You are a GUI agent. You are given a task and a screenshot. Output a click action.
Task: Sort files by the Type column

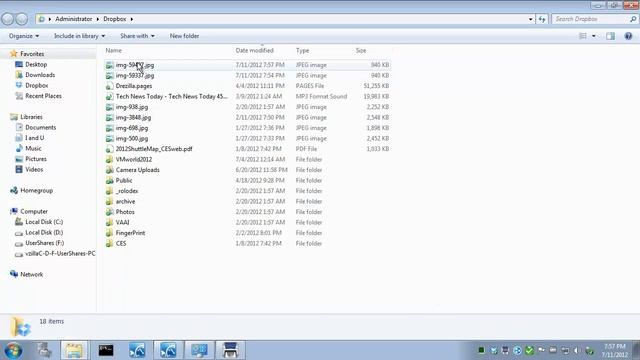(302, 50)
